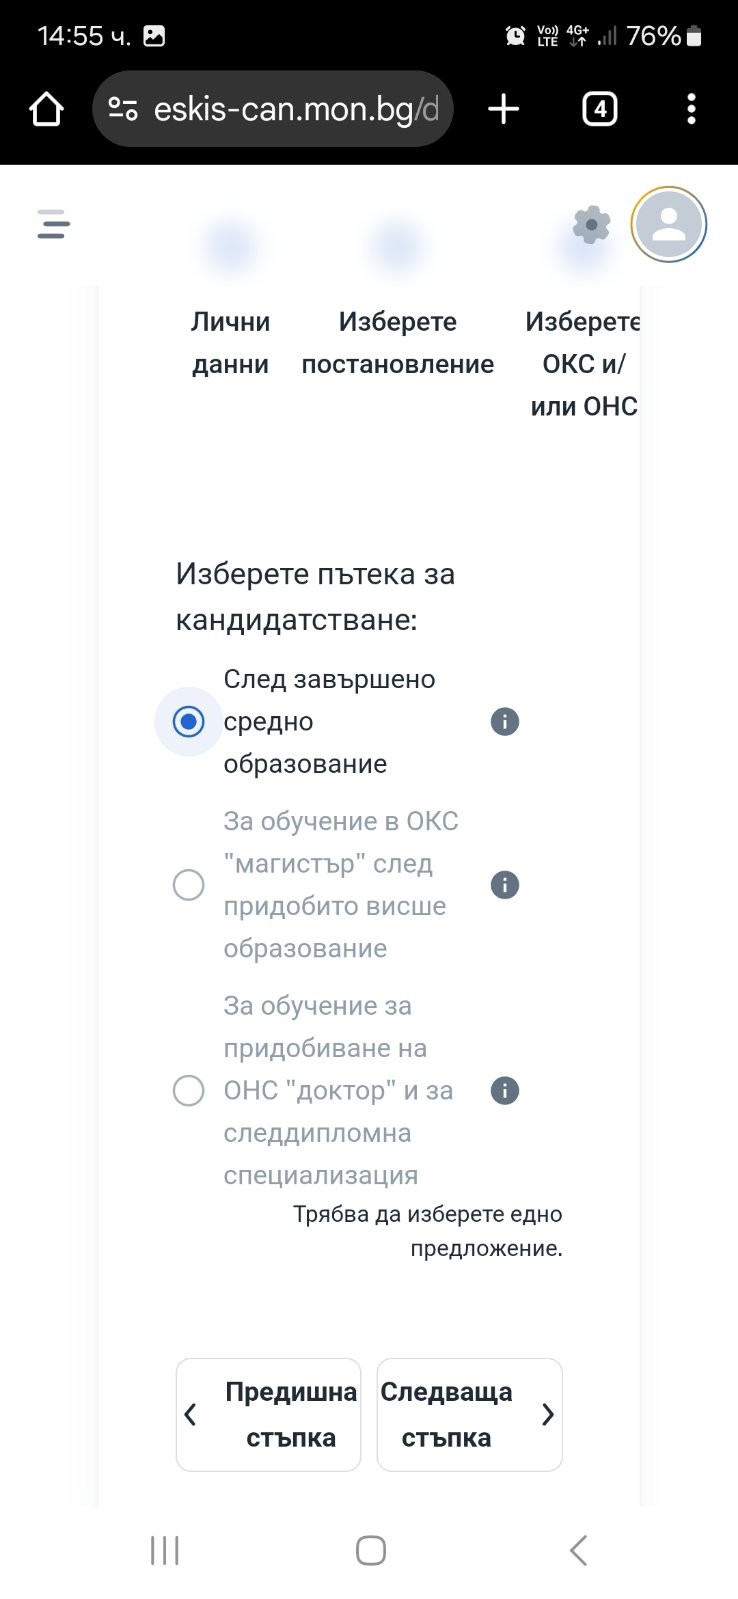Show open tabs switcher

pyautogui.click(x=599, y=109)
